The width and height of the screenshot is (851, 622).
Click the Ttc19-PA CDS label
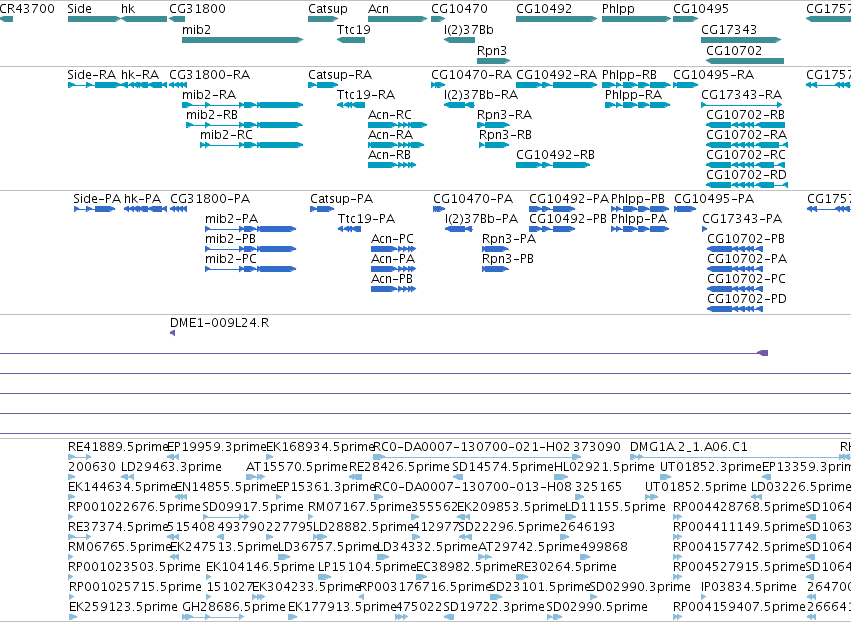pos(366,219)
